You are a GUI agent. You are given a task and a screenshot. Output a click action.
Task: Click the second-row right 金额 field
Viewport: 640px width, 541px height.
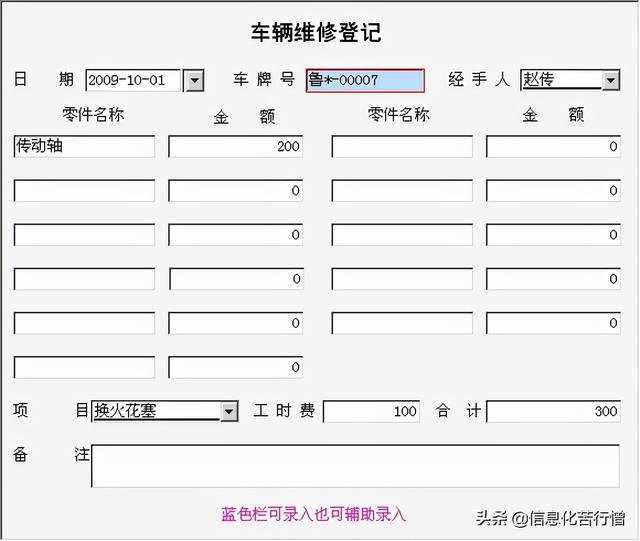point(553,191)
